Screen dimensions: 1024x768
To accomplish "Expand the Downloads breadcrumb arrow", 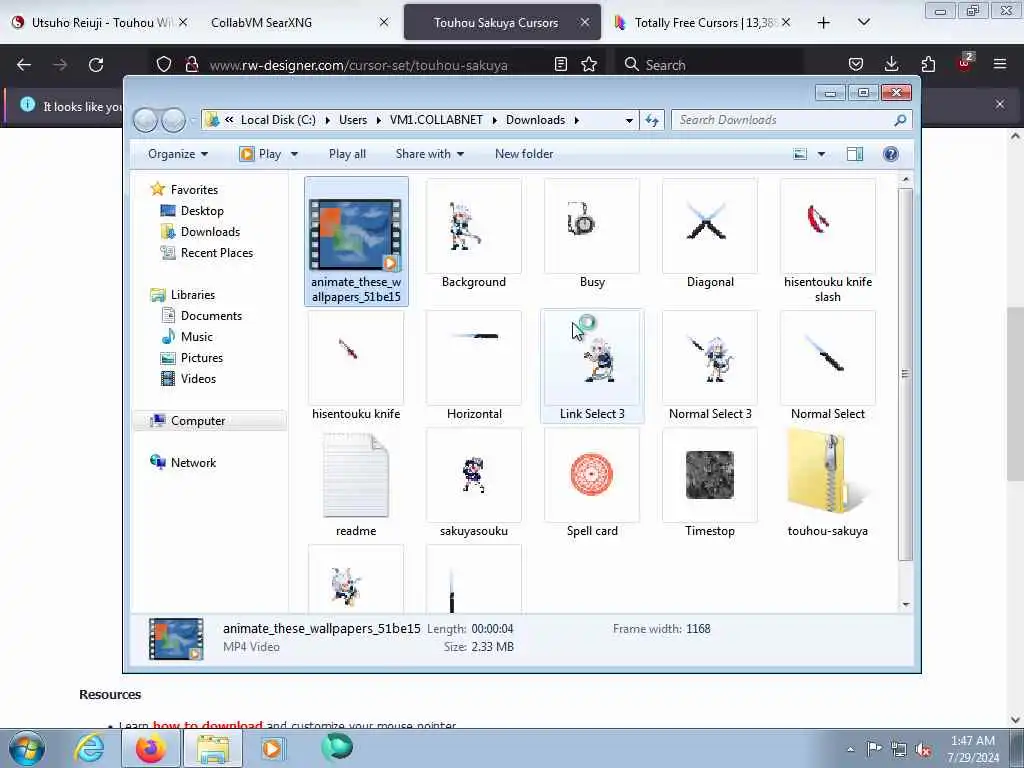I will coord(577,120).
